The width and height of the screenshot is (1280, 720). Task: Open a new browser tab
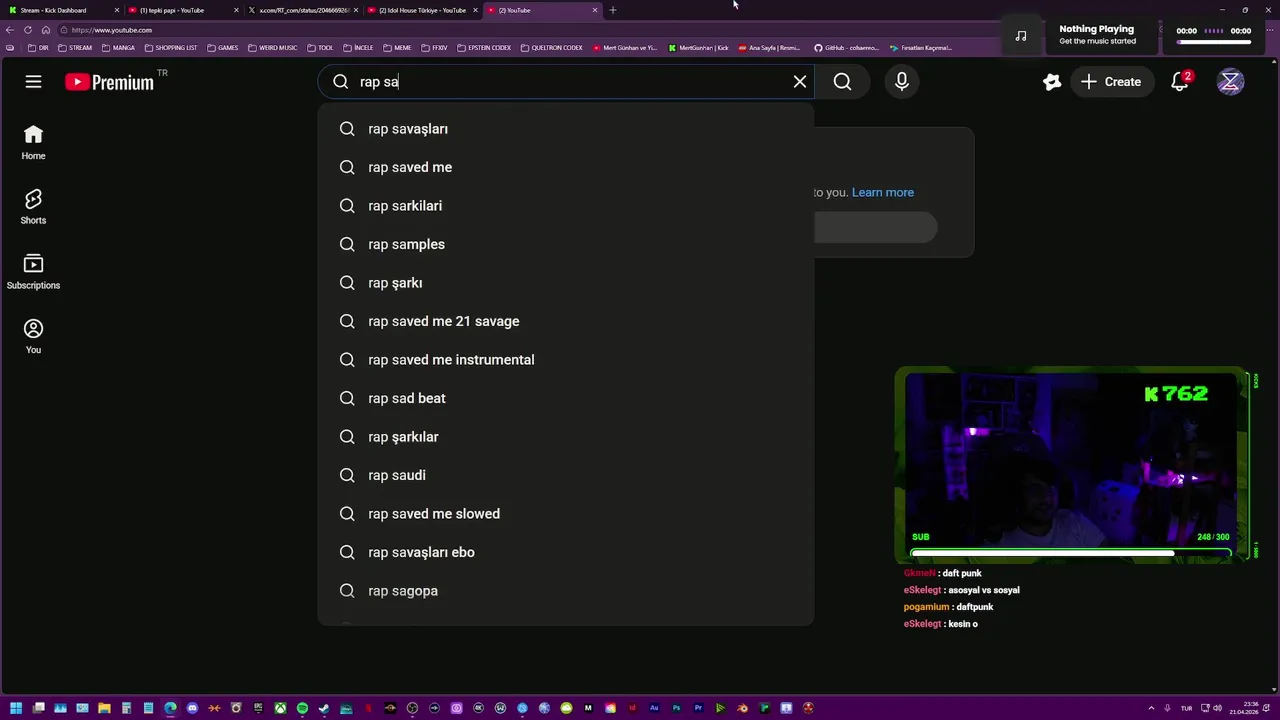tap(613, 10)
